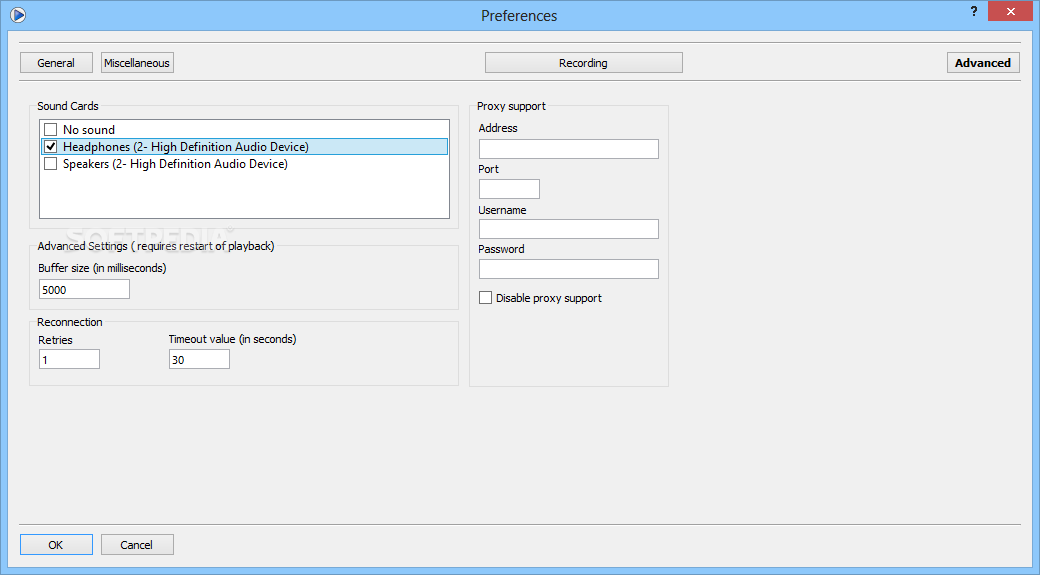The width and height of the screenshot is (1040, 575).
Task: Click the Buffer size input field
Action: click(84, 289)
